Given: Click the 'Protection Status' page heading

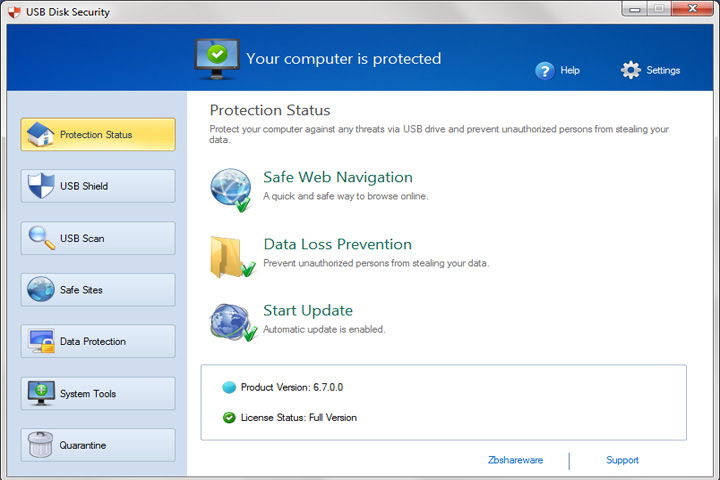Looking at the screenshot, I should (270, 110).
